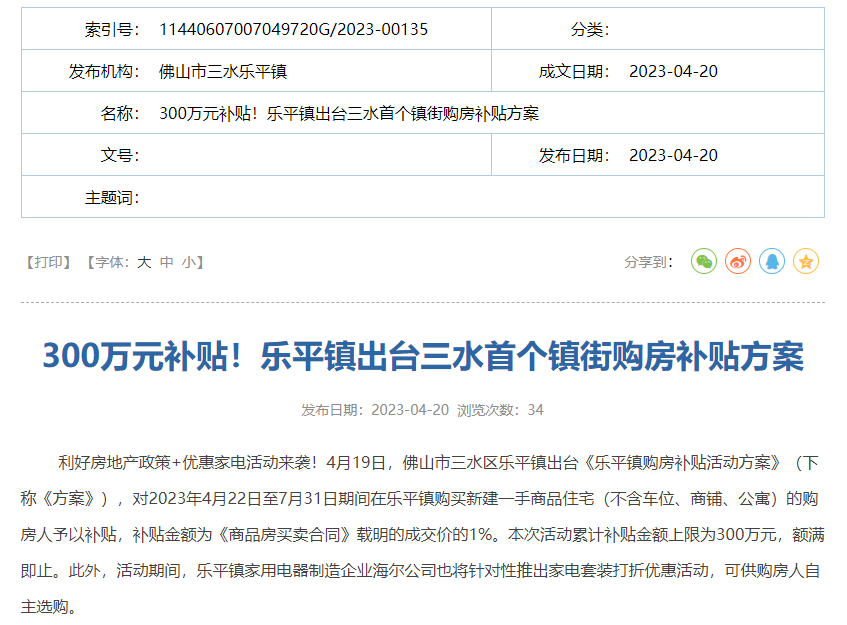Viewport: 847px width, 625px height.
Task: Select publisher text 佛山市三水乐平镇
Action: 223,71
